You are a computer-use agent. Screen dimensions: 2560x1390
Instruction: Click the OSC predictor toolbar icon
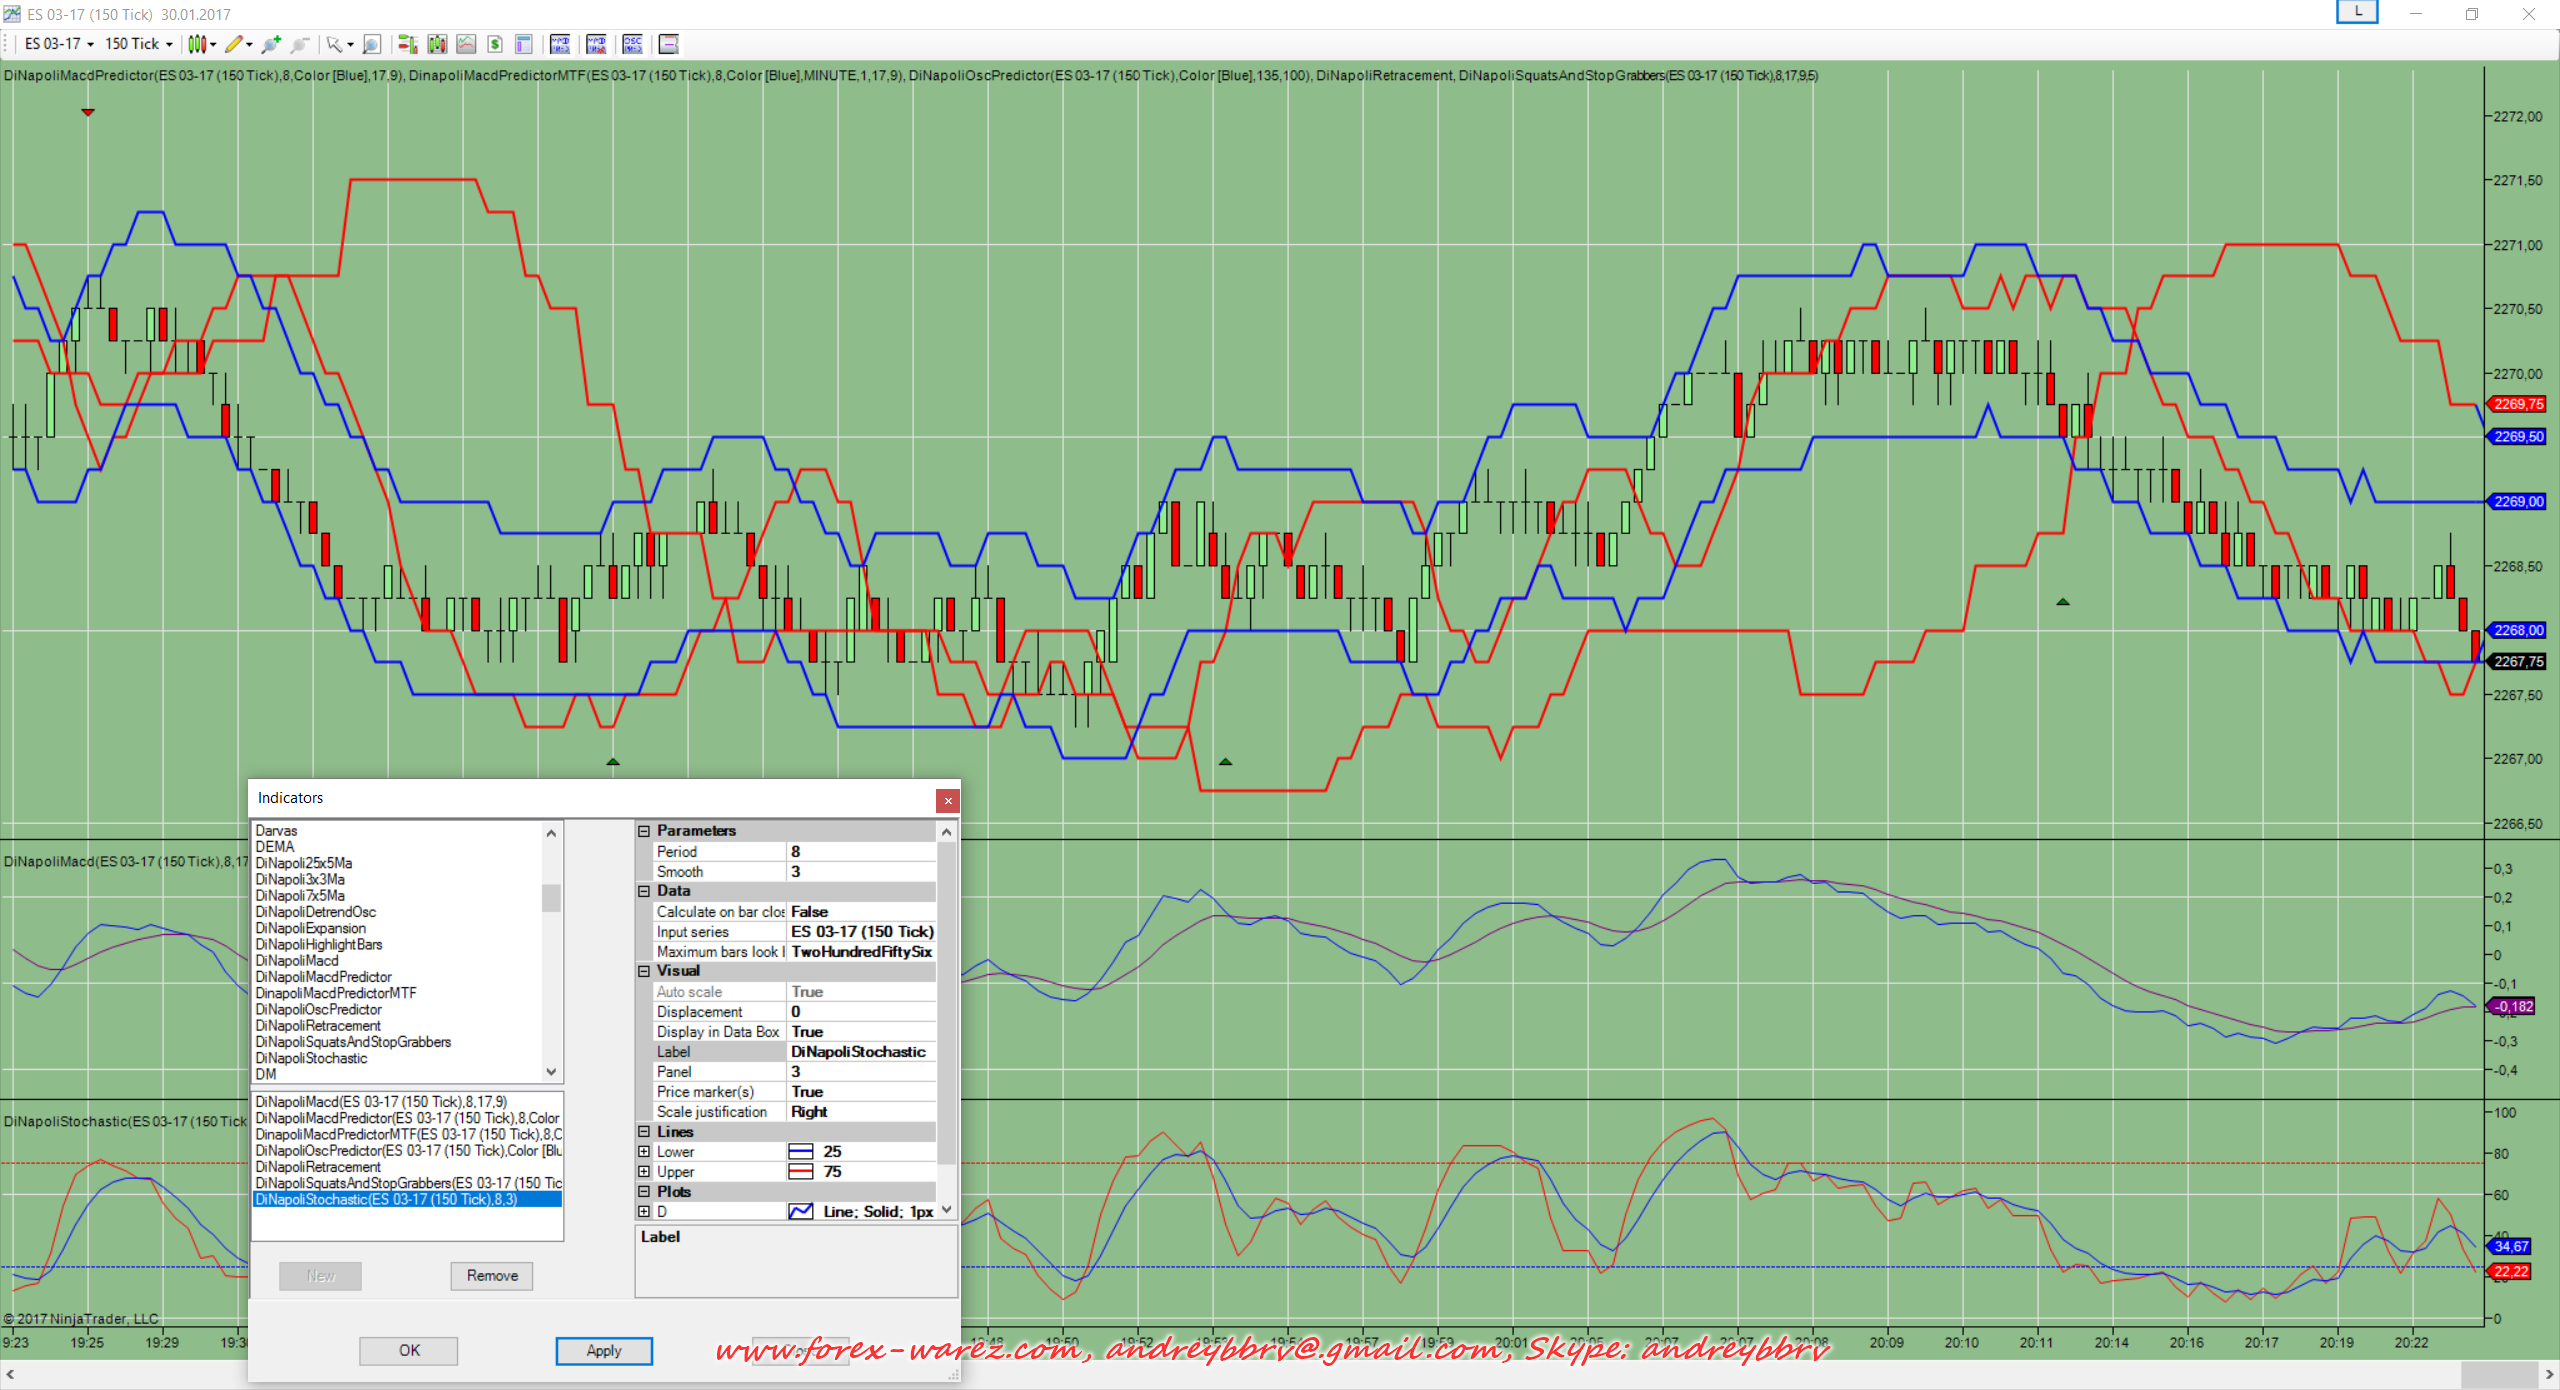click(x=632, y=44)
